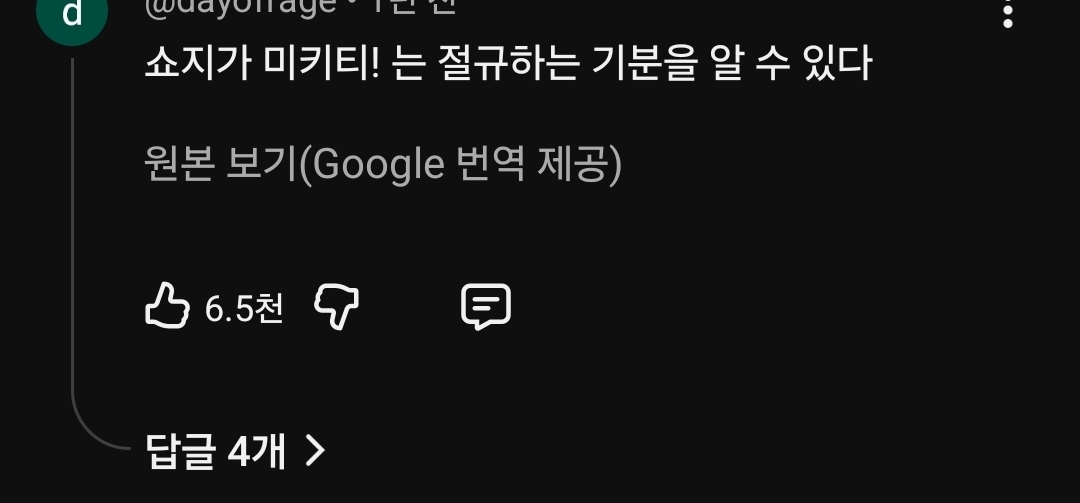Screen dimensions: 1080x503
Task: Expand the 답글 4개 replies thread
Action: click(x=235, y=451)
